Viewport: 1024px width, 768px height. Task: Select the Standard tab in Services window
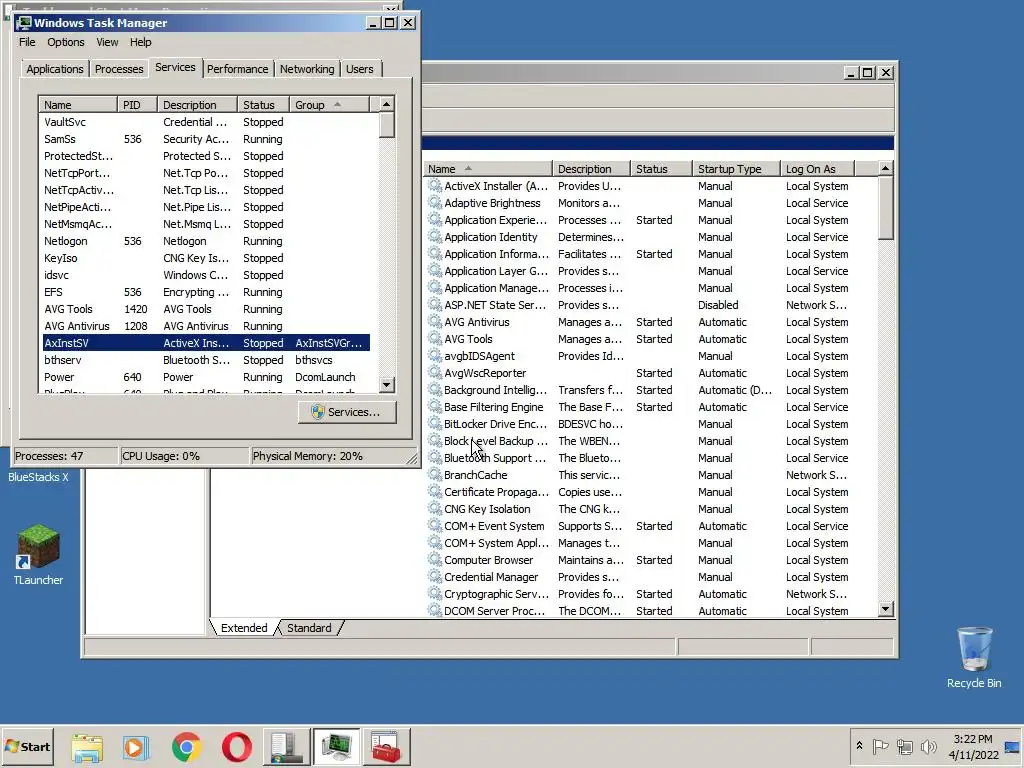tap(309, 628)
